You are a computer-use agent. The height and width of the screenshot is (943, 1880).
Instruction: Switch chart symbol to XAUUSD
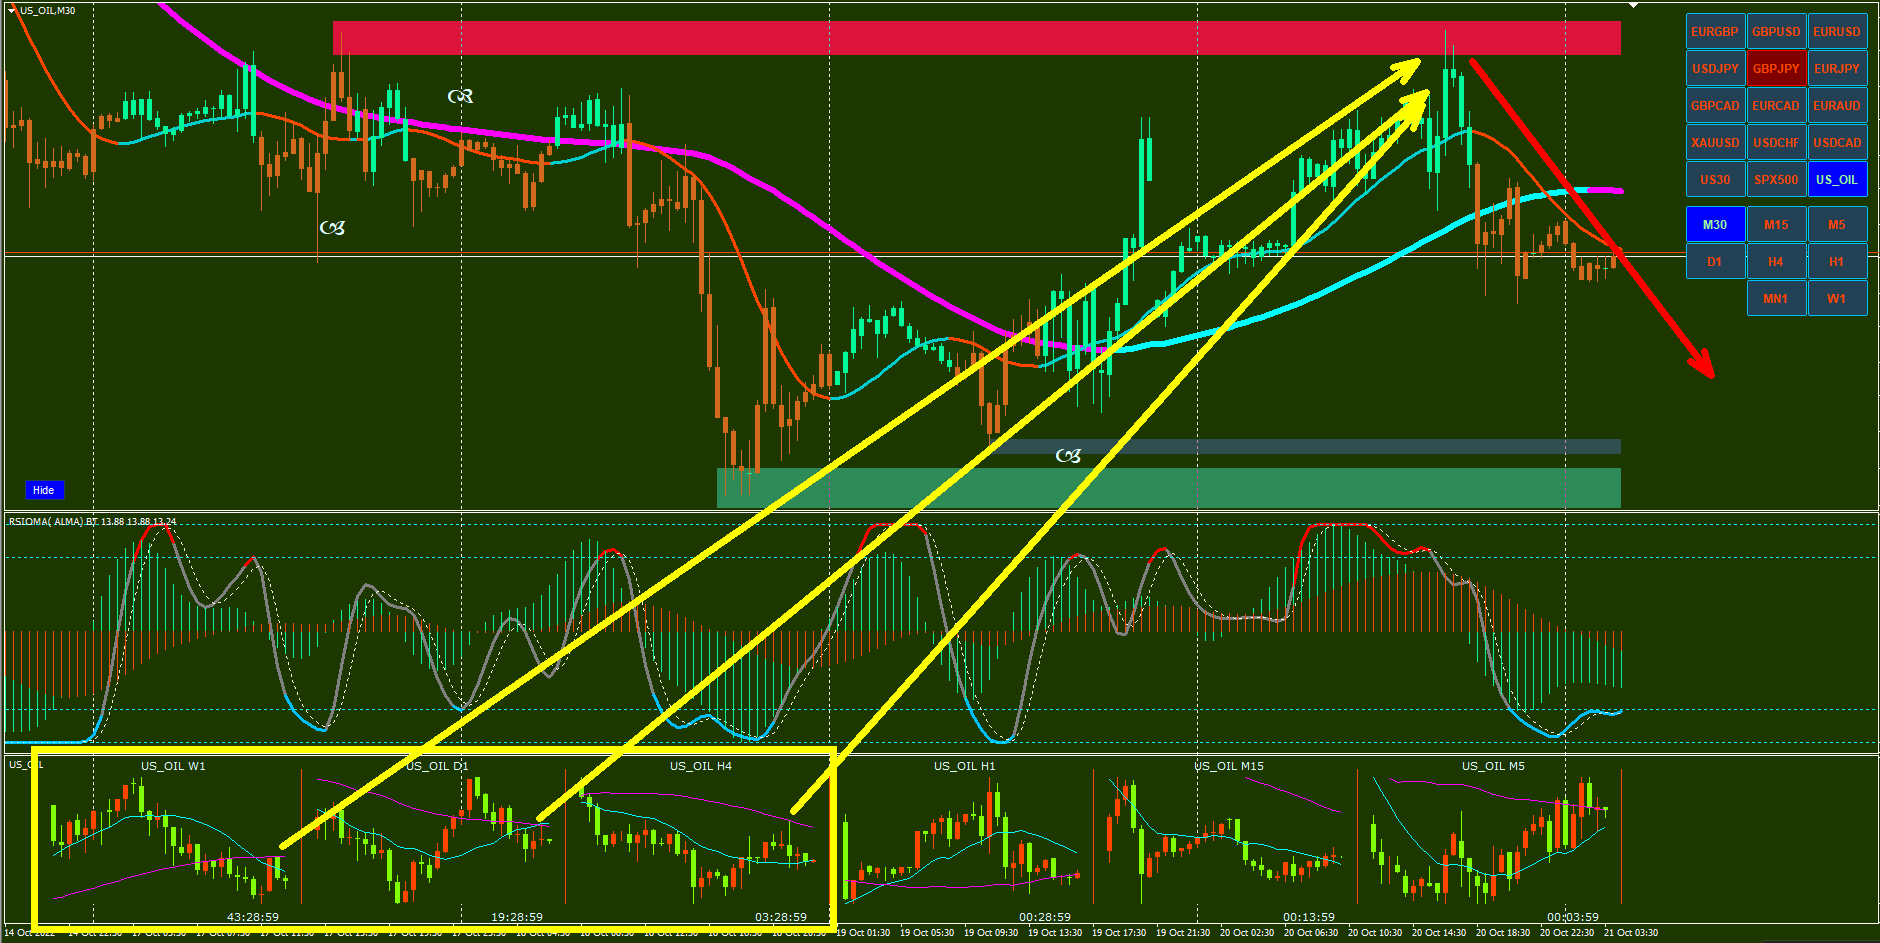point(1715,143)
